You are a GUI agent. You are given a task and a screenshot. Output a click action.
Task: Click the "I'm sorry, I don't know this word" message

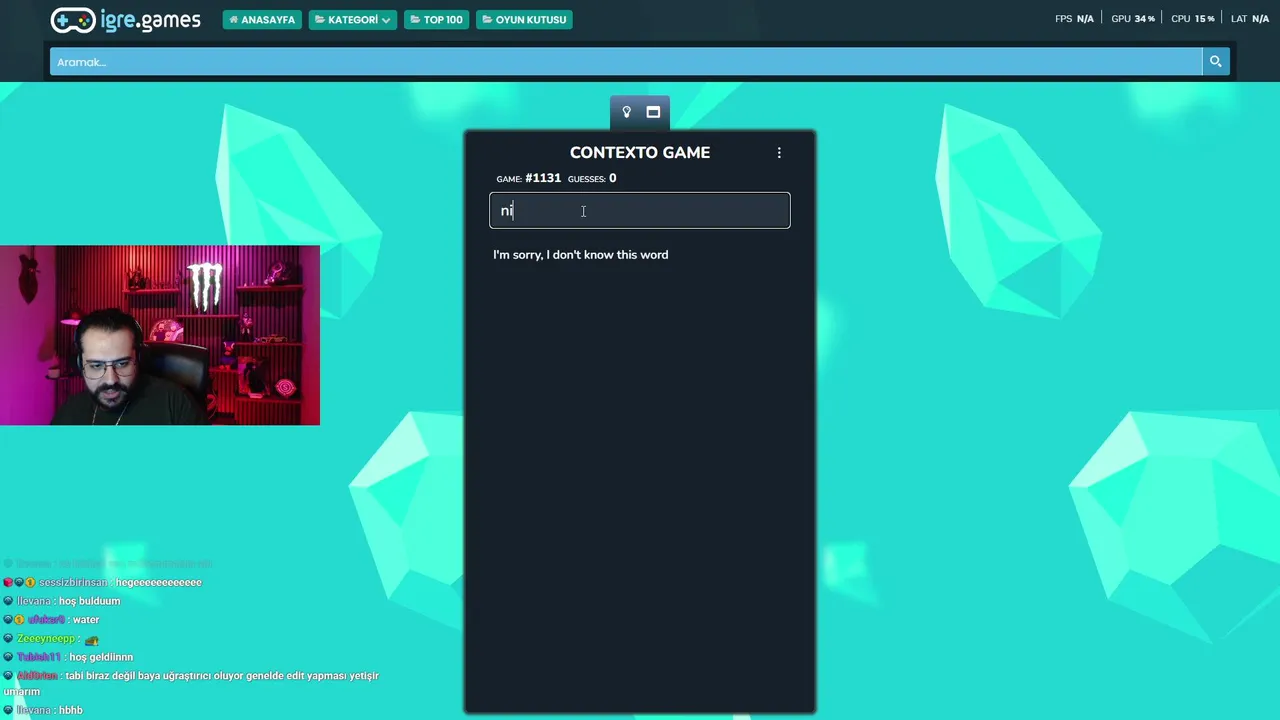pyautogui.click(x=580, y=255)
